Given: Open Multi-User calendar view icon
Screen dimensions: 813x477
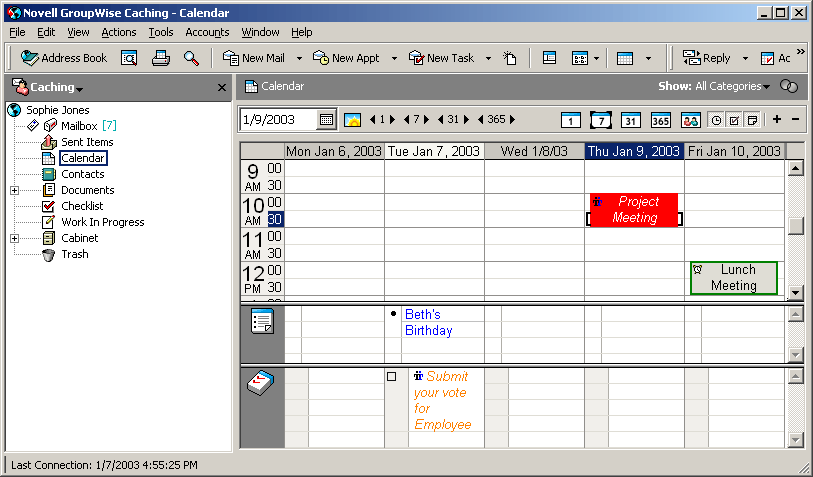Looking at the screenshot, I should point(691,120).
